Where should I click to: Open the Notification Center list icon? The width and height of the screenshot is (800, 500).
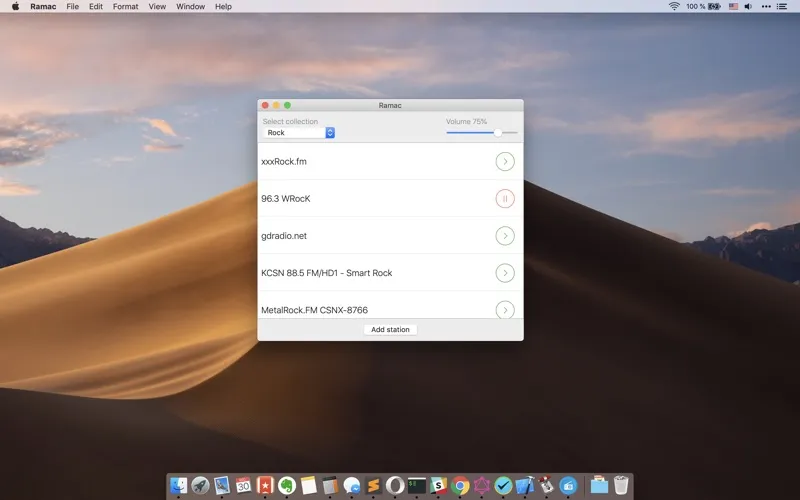coord(782,7)
